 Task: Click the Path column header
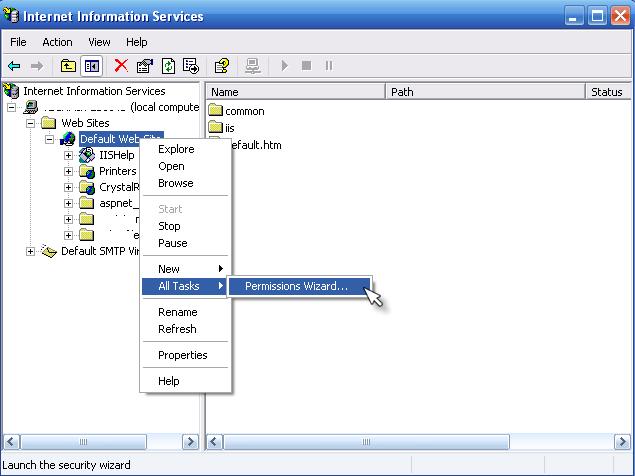coord(485,91)
